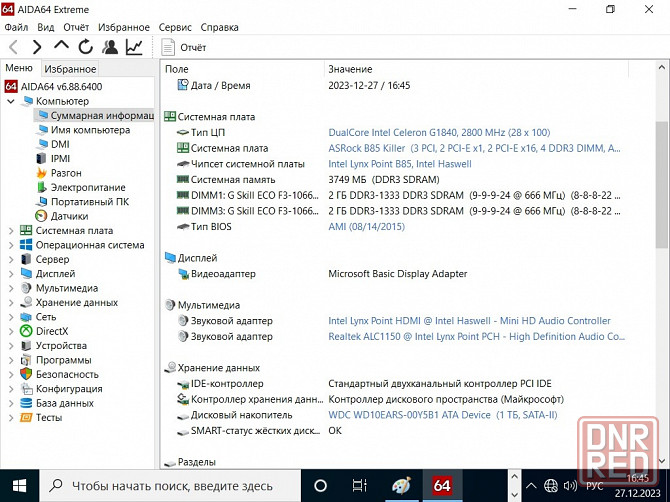Select the Сеть network icon in tree
The height and width of the screenshot is (502, 670).
[26, 317]
